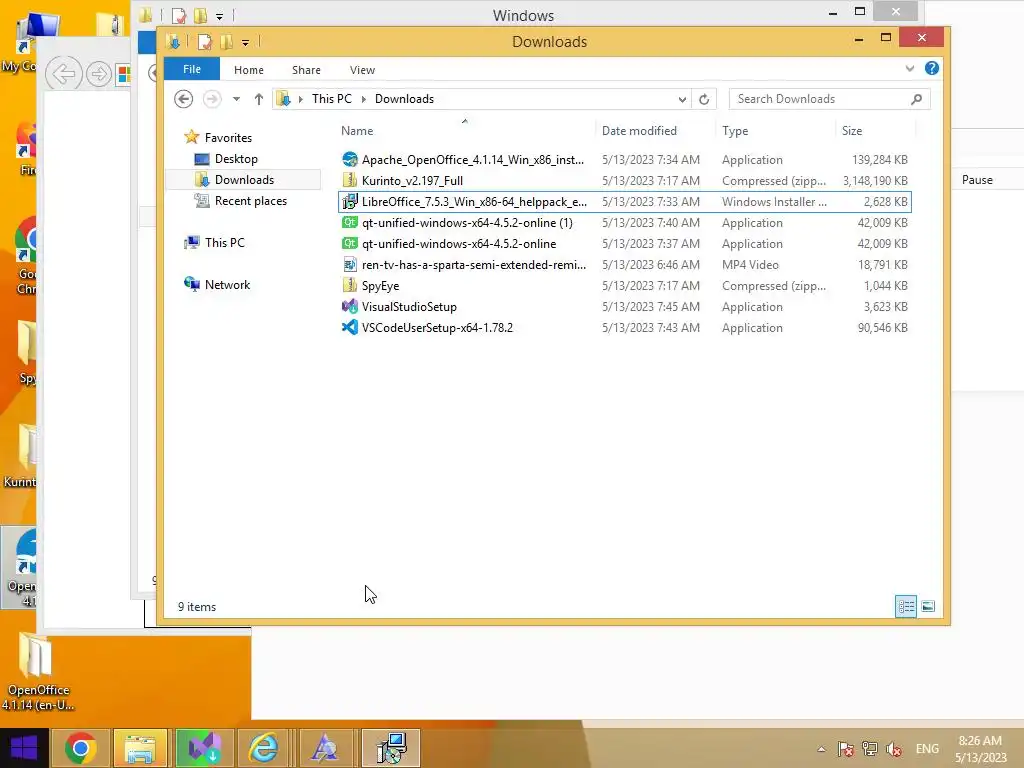This screenshot has height=768, width=1024.
Task: Refresh the Downloads folder
Action: (x=704, y=99)
